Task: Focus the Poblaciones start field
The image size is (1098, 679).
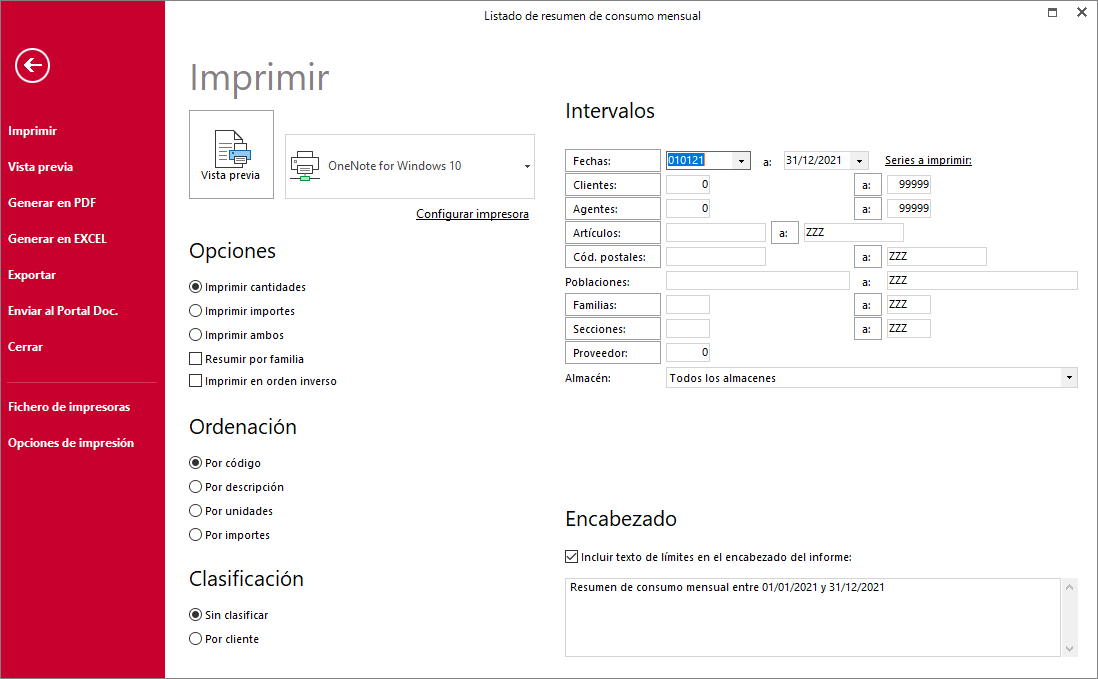Action: click(x=758, y=281)
